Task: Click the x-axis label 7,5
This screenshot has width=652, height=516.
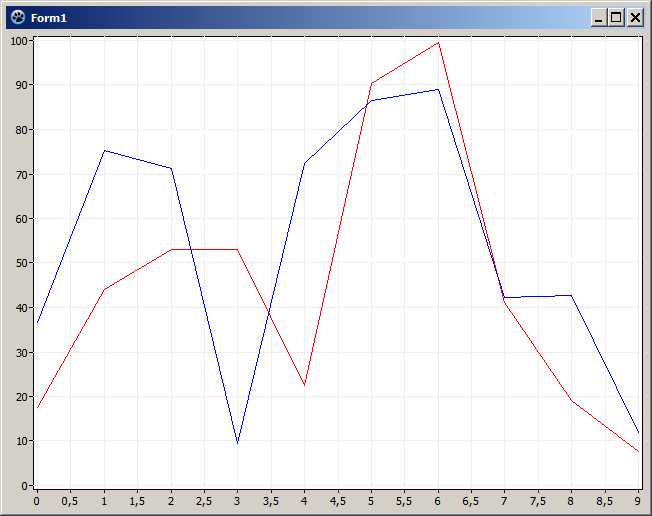Action: point(538,501)
